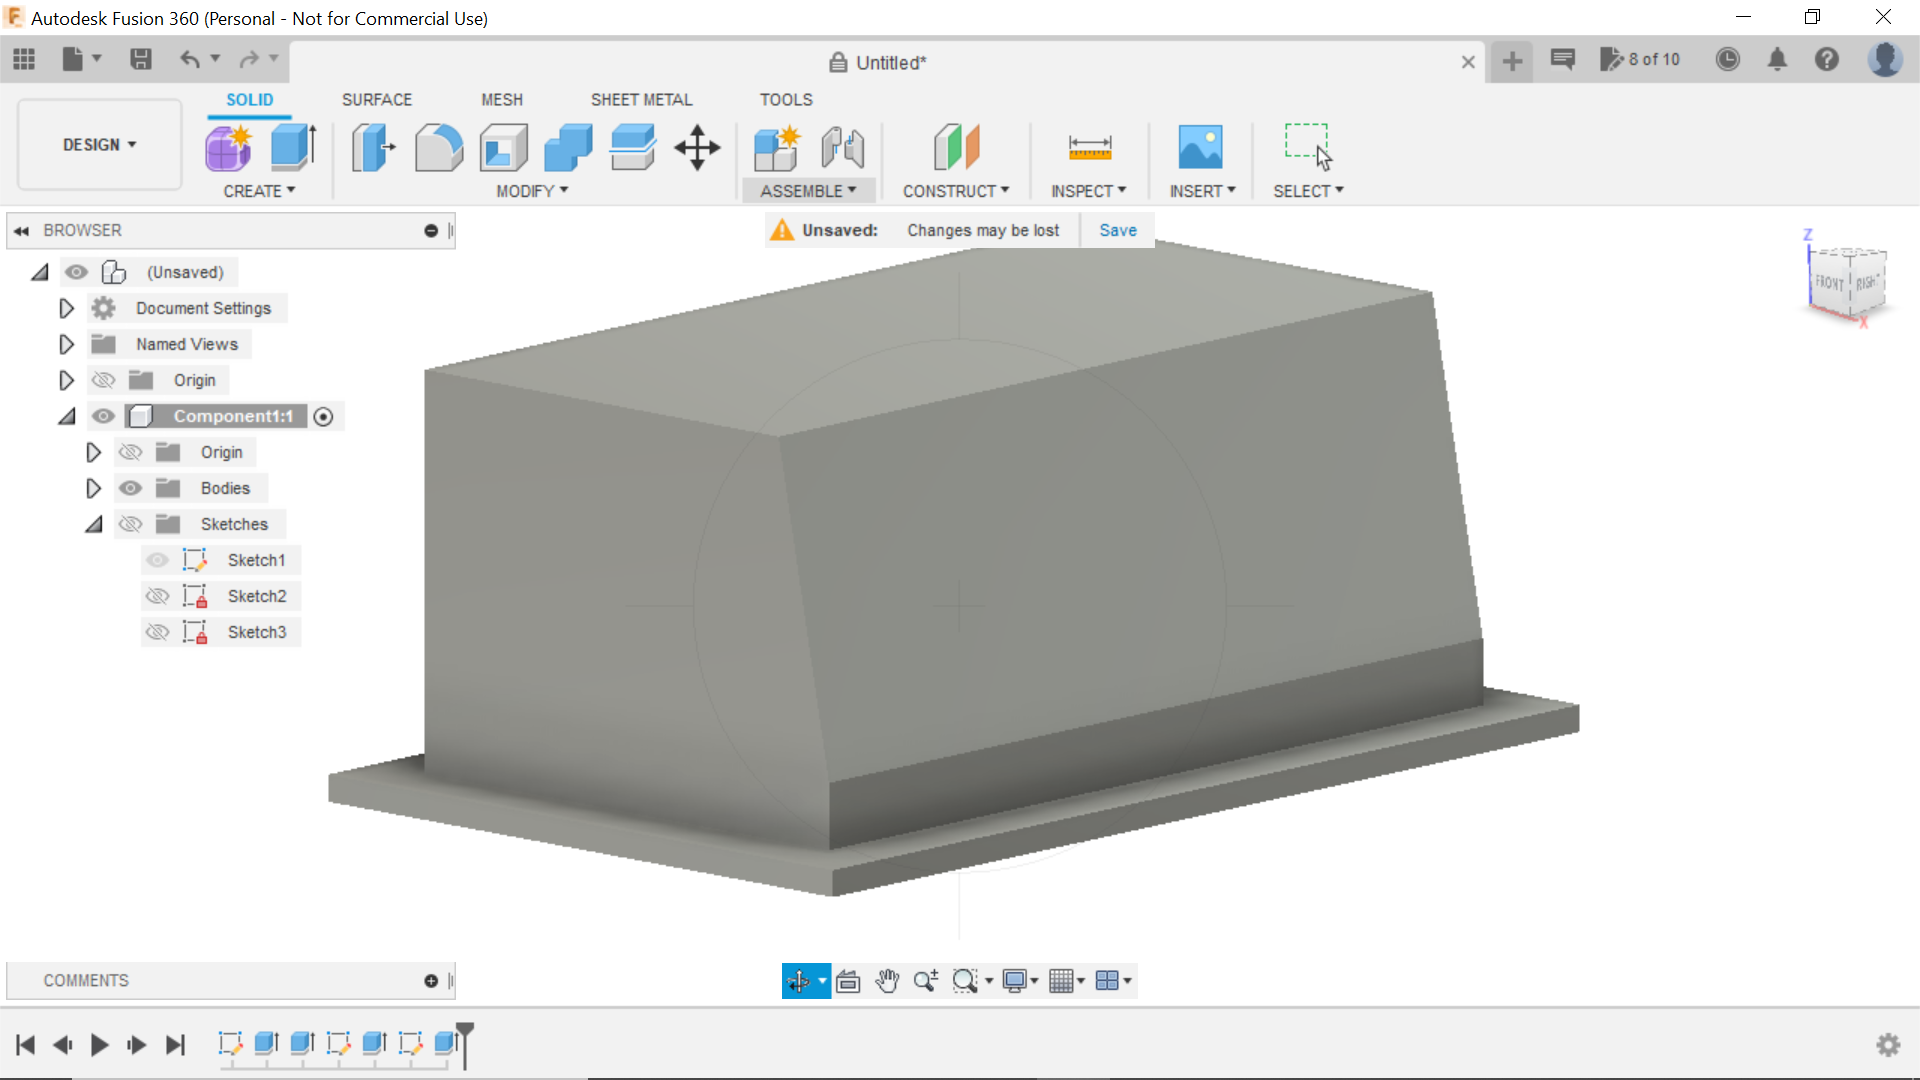Select the Fillet tool
Viewport: 1920px width, 1080px height.
click(x=439, y=147)
